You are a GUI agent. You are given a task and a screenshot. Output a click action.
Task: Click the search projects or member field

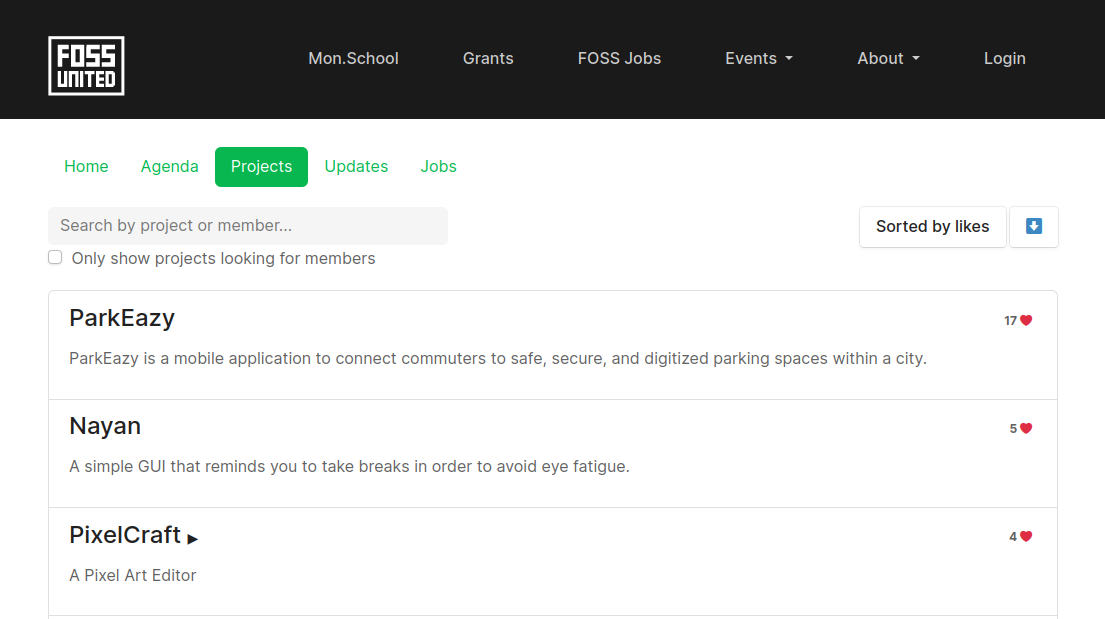point(247,225)
